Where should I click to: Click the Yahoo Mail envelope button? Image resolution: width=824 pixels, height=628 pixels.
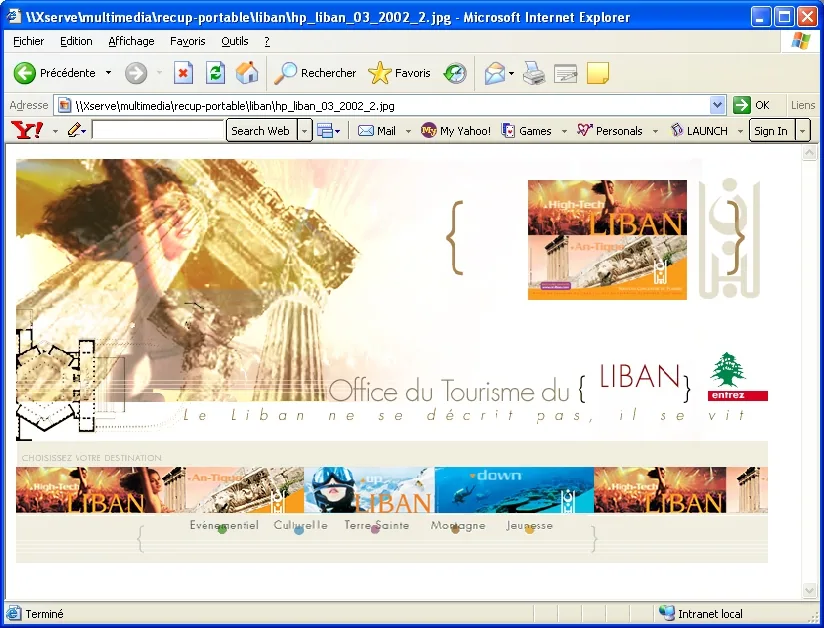[x=377, y=131]
